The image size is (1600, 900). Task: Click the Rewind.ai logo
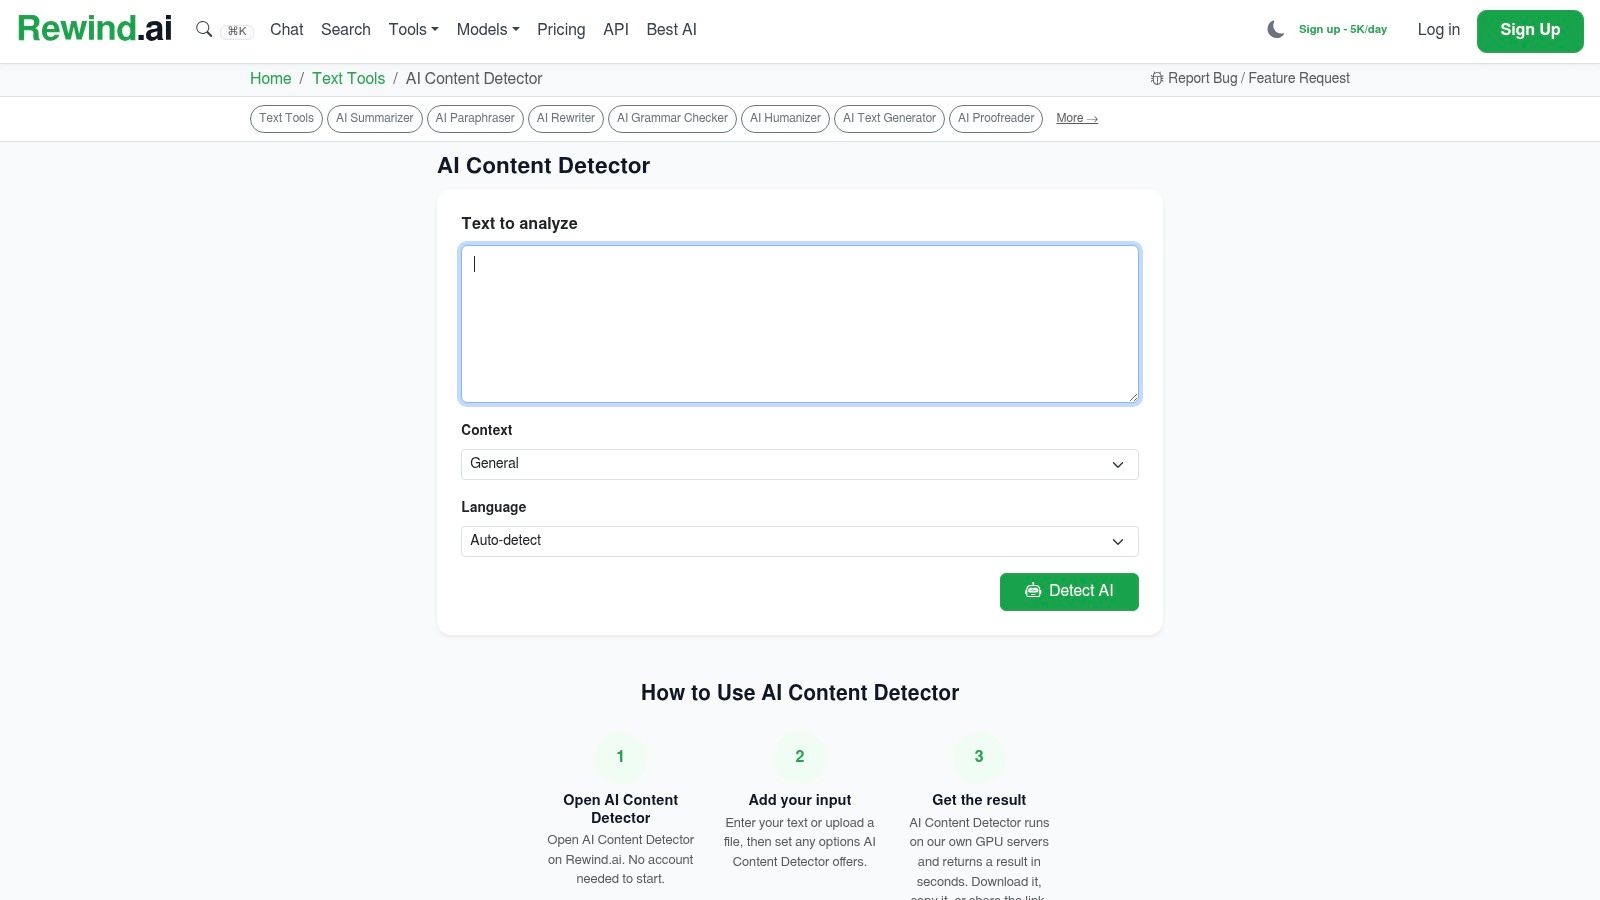tap(95, 29)
